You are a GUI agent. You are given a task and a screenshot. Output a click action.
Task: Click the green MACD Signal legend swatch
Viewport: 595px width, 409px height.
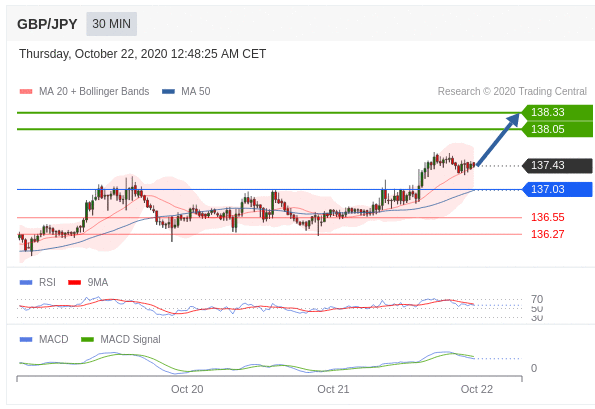[87, 339]
